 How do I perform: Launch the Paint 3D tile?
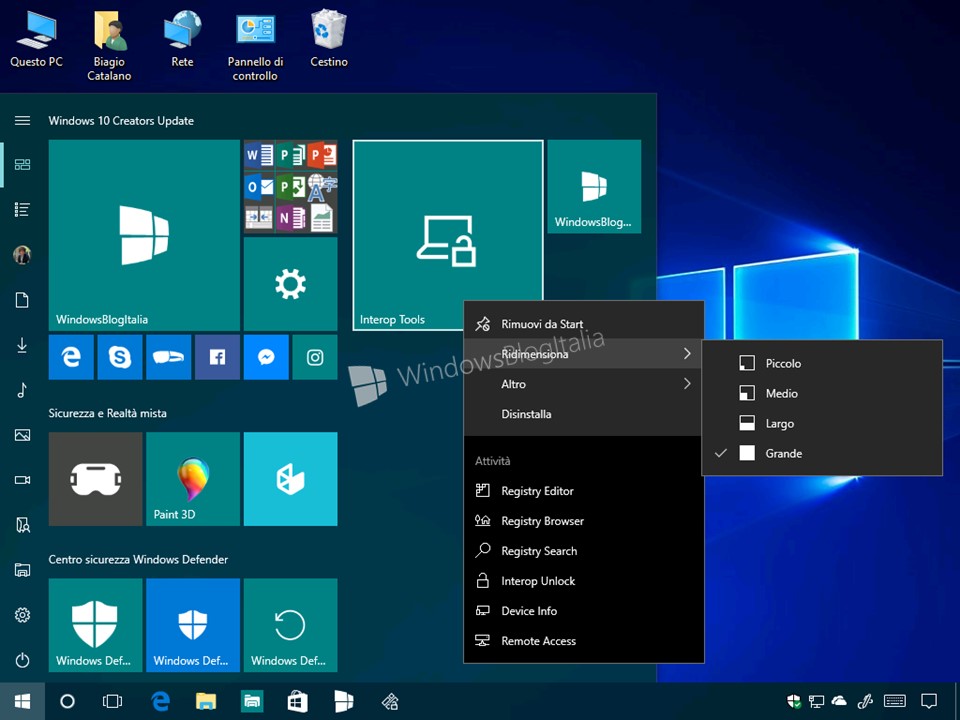click(x=193, y=479)
